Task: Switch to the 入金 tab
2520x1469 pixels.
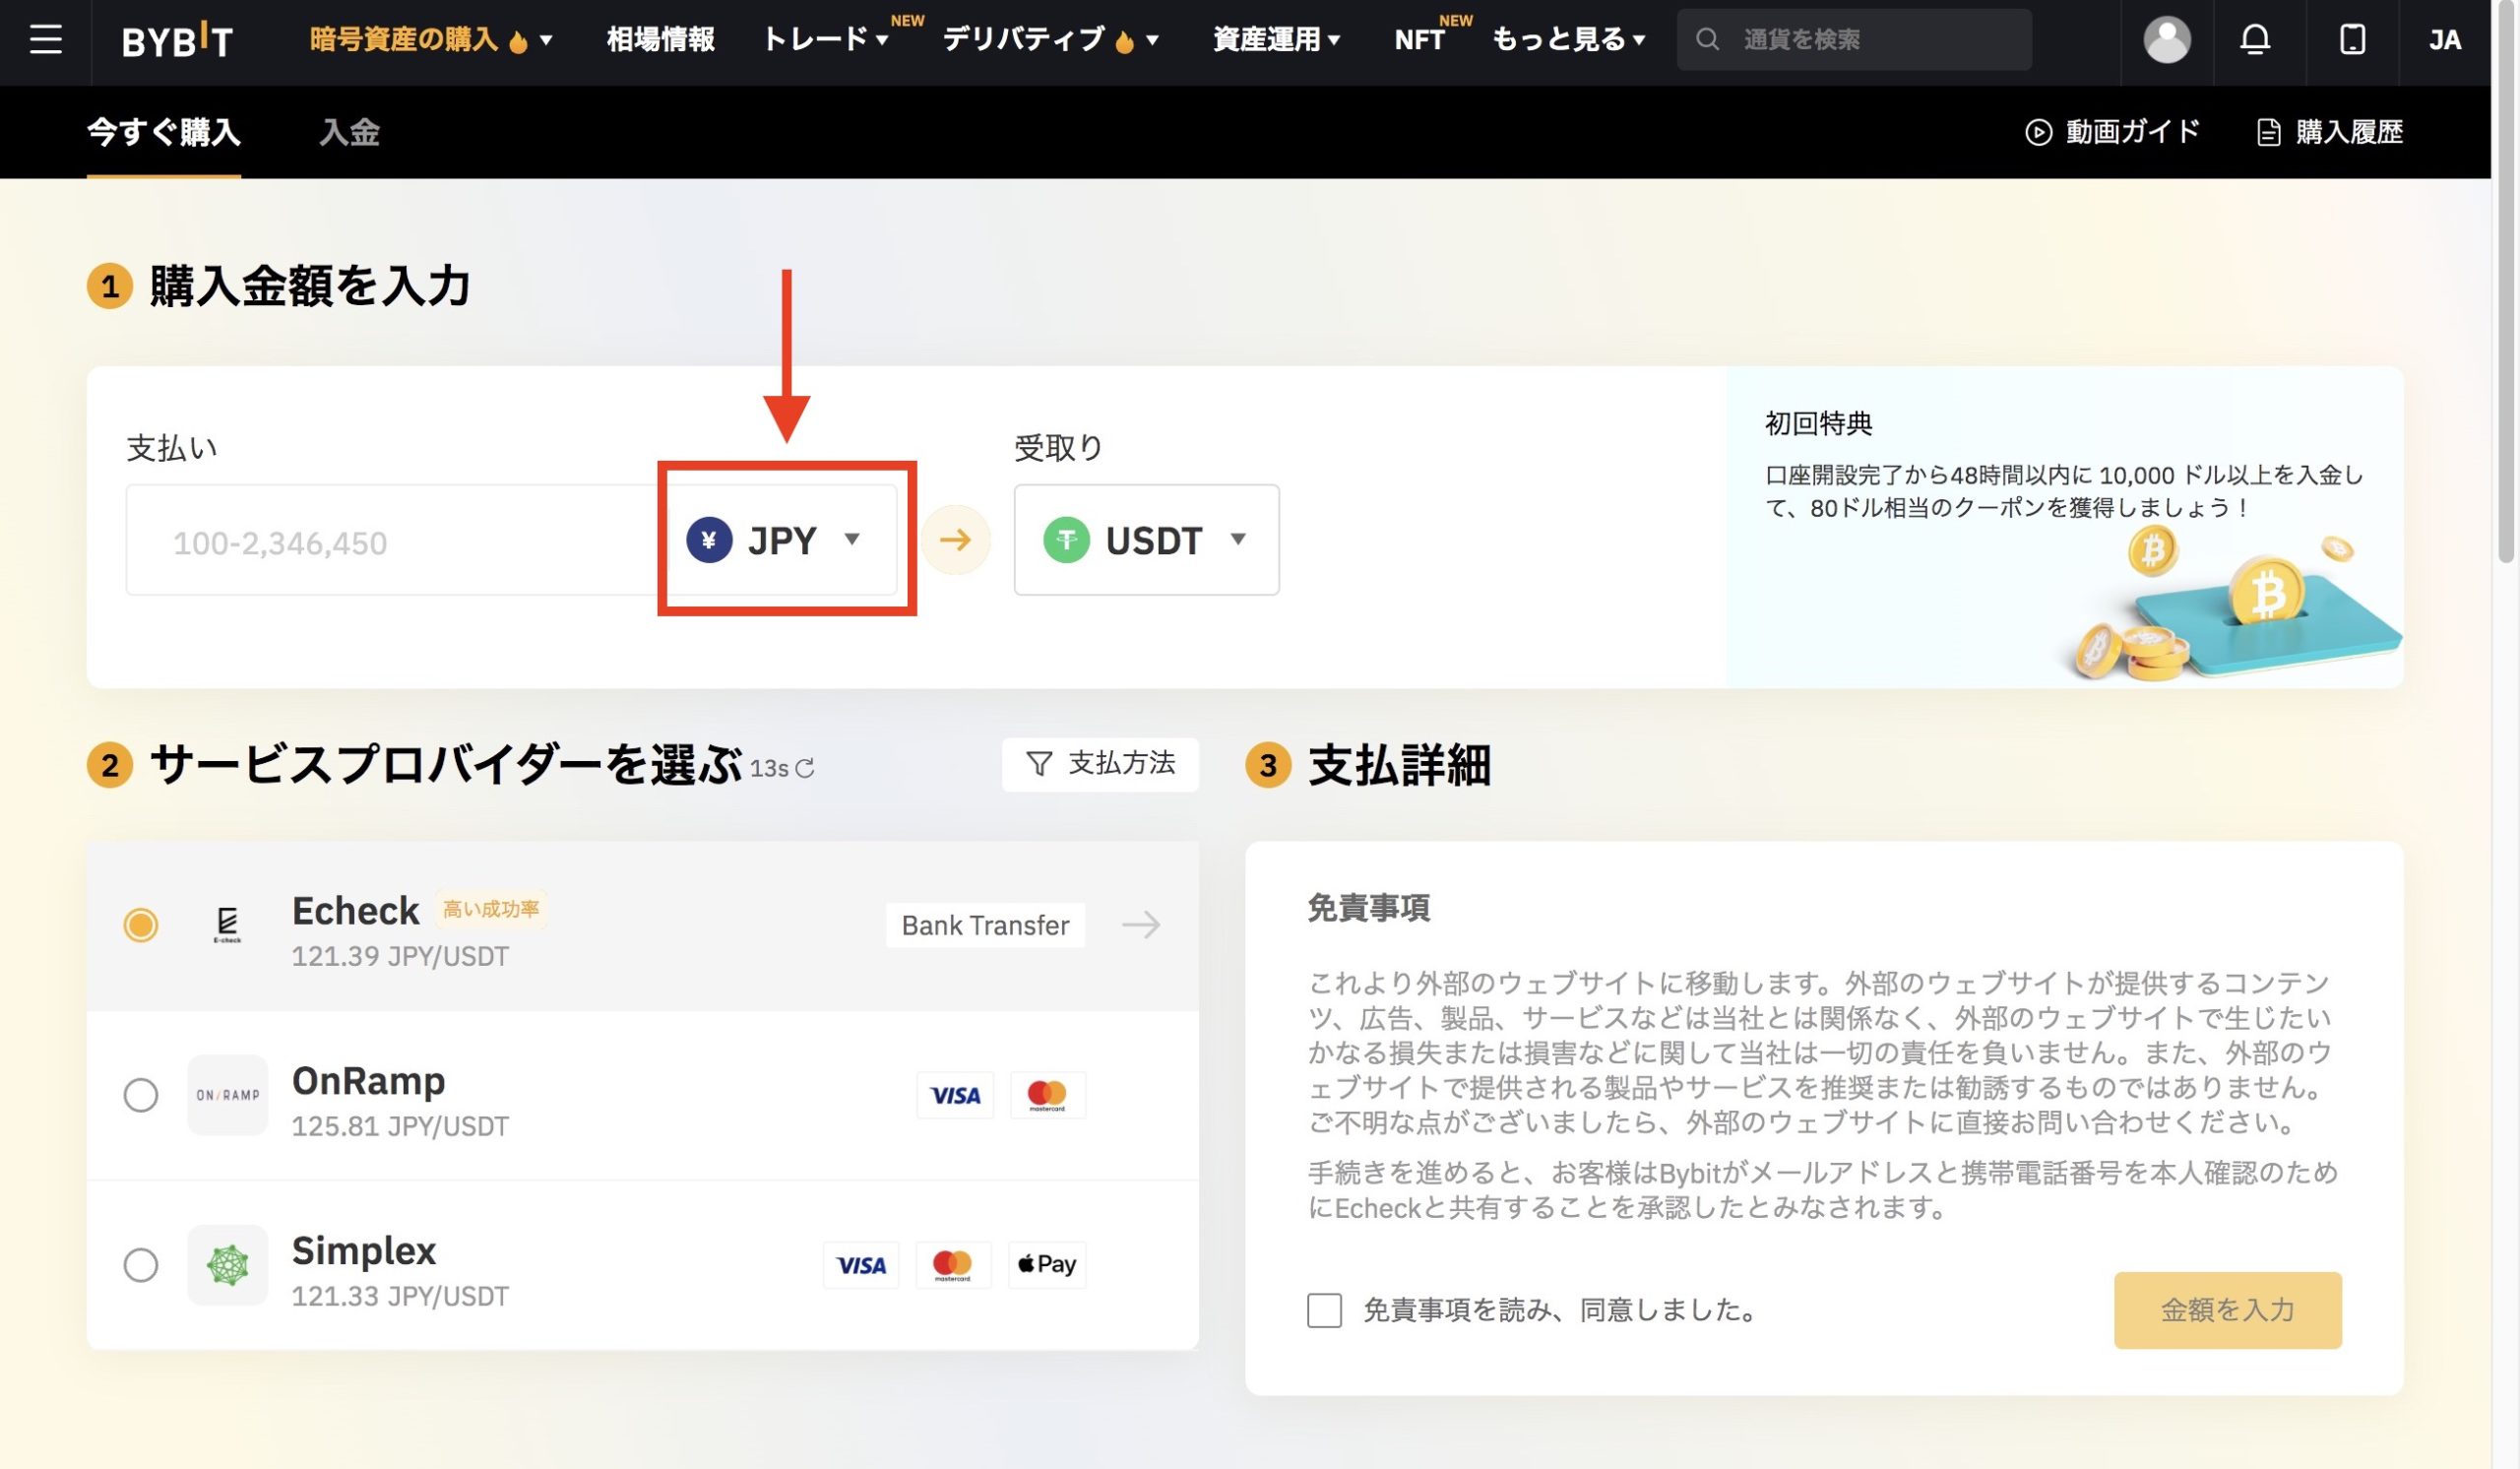Action: (x=349, y=132)
